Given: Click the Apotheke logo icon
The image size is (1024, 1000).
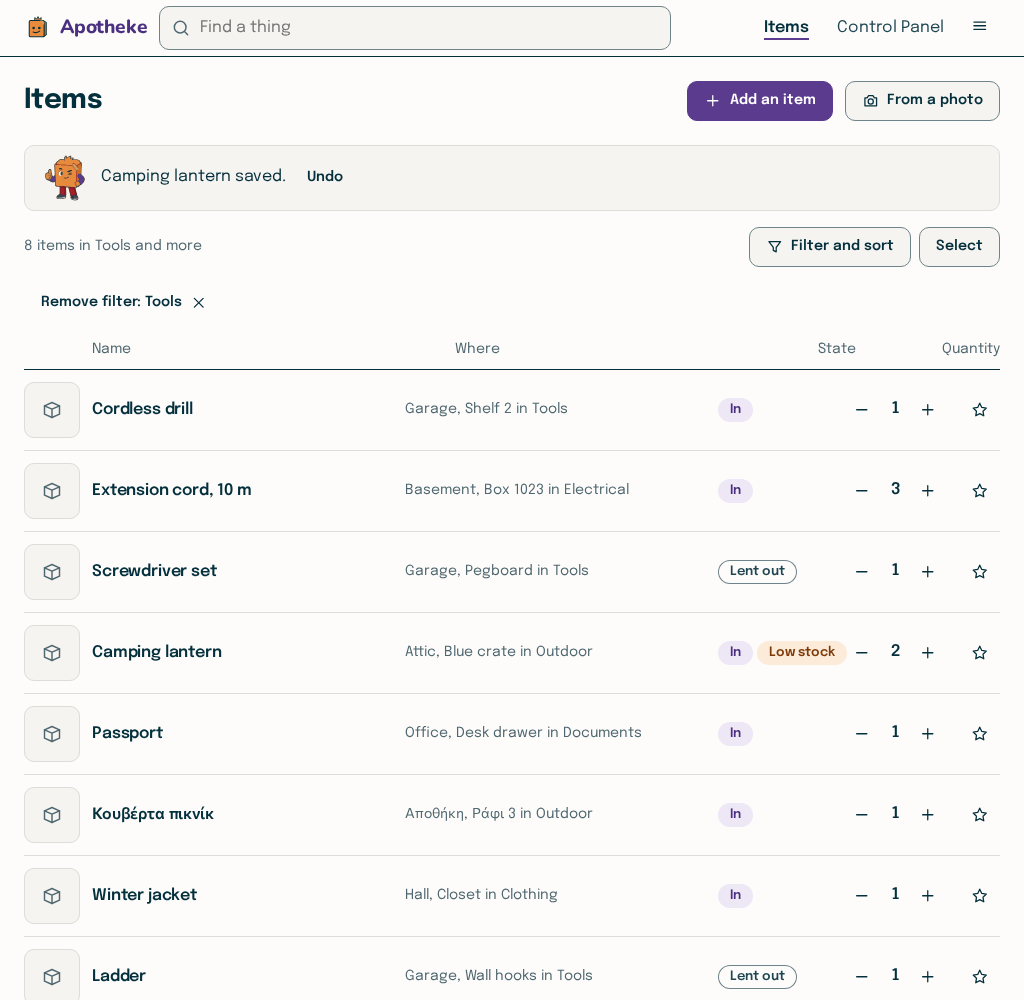Looking at the screenshot, I should 38,27.
